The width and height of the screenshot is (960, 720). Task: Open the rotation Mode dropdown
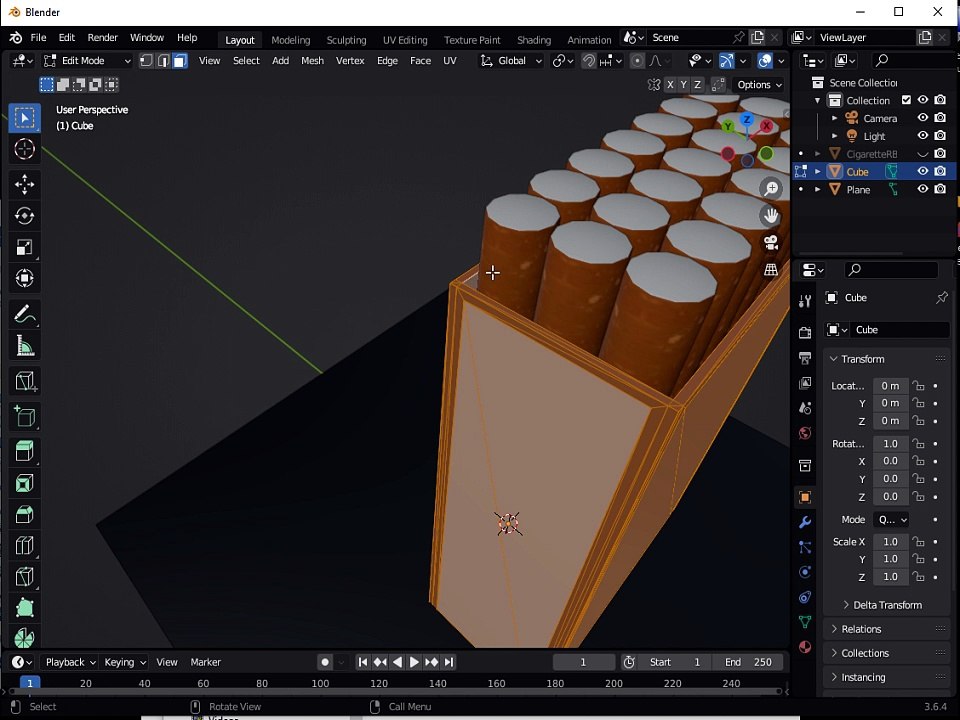tap(891, 520)
